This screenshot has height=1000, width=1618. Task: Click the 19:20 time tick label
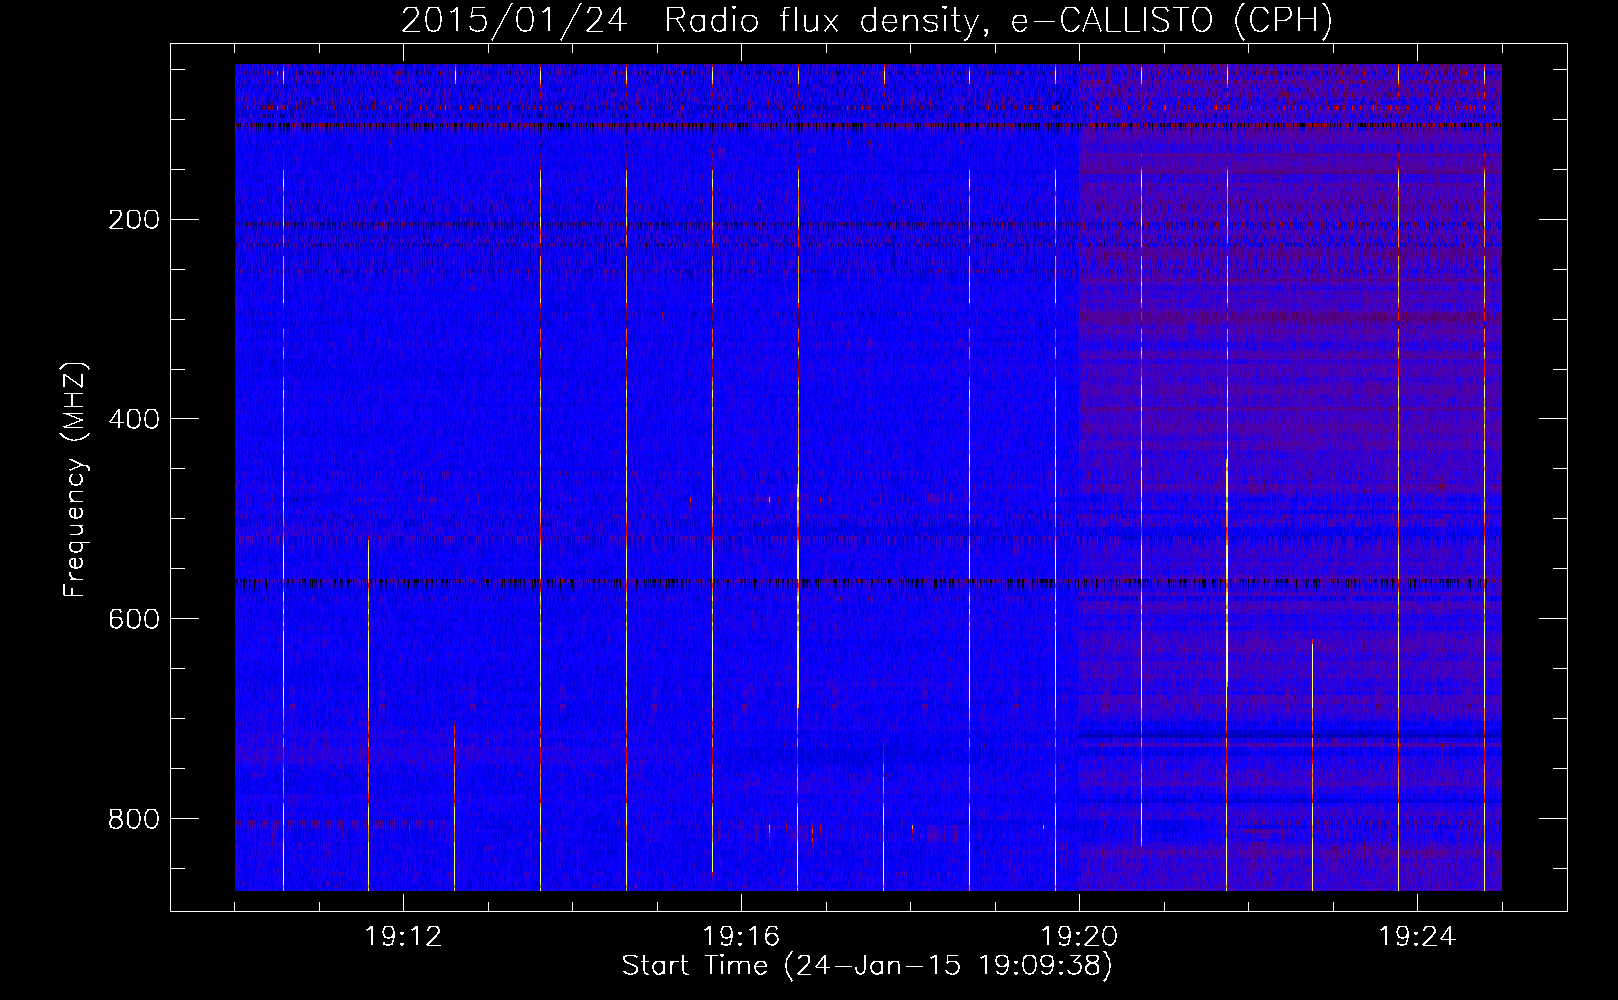click(x=1079, y=937)
